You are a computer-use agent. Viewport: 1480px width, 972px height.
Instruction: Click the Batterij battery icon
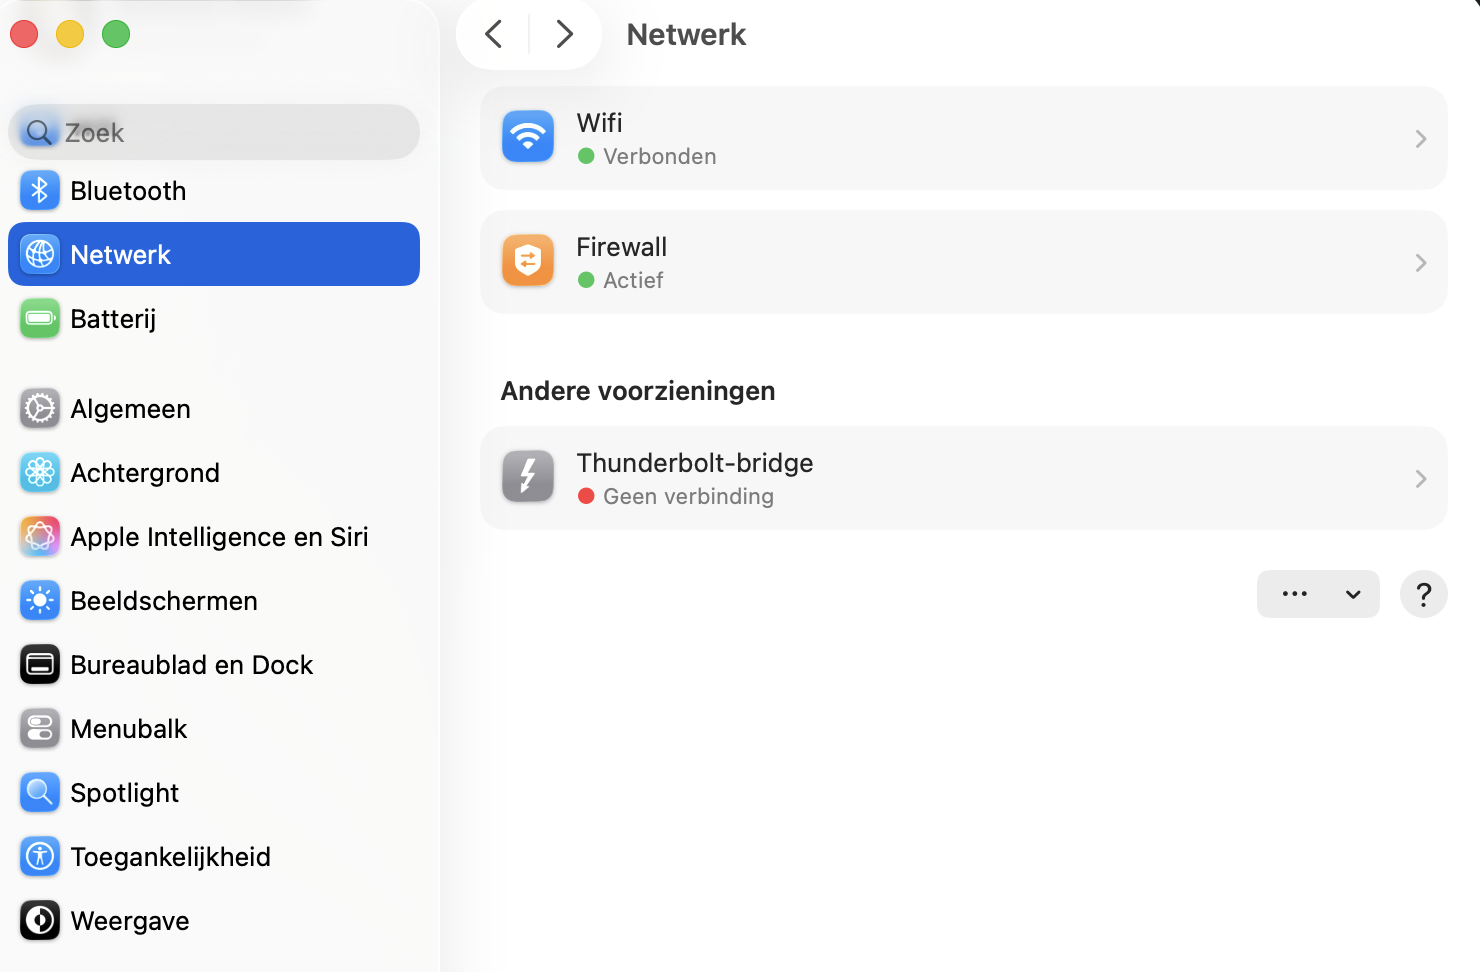[x=39, y=318]
